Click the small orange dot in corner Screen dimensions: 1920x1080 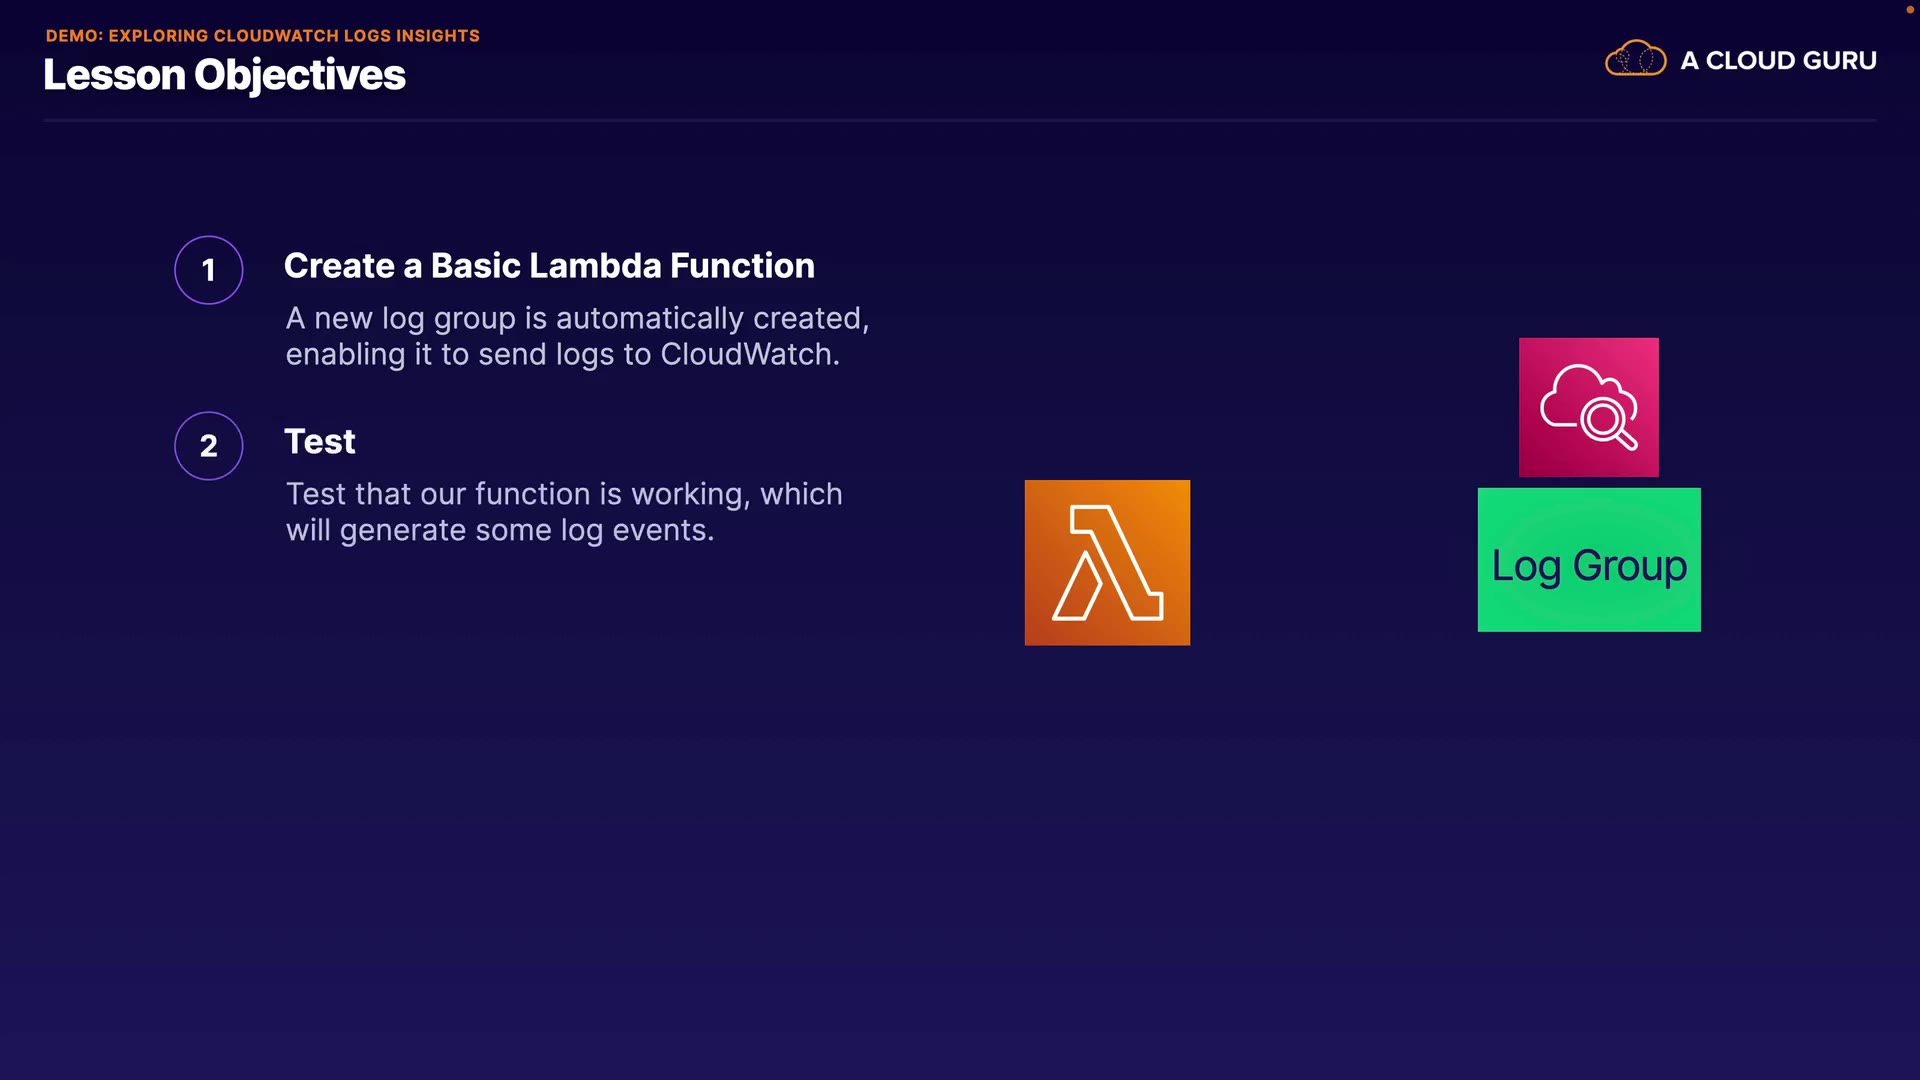pyautogui.click(x=1909, y=9)
